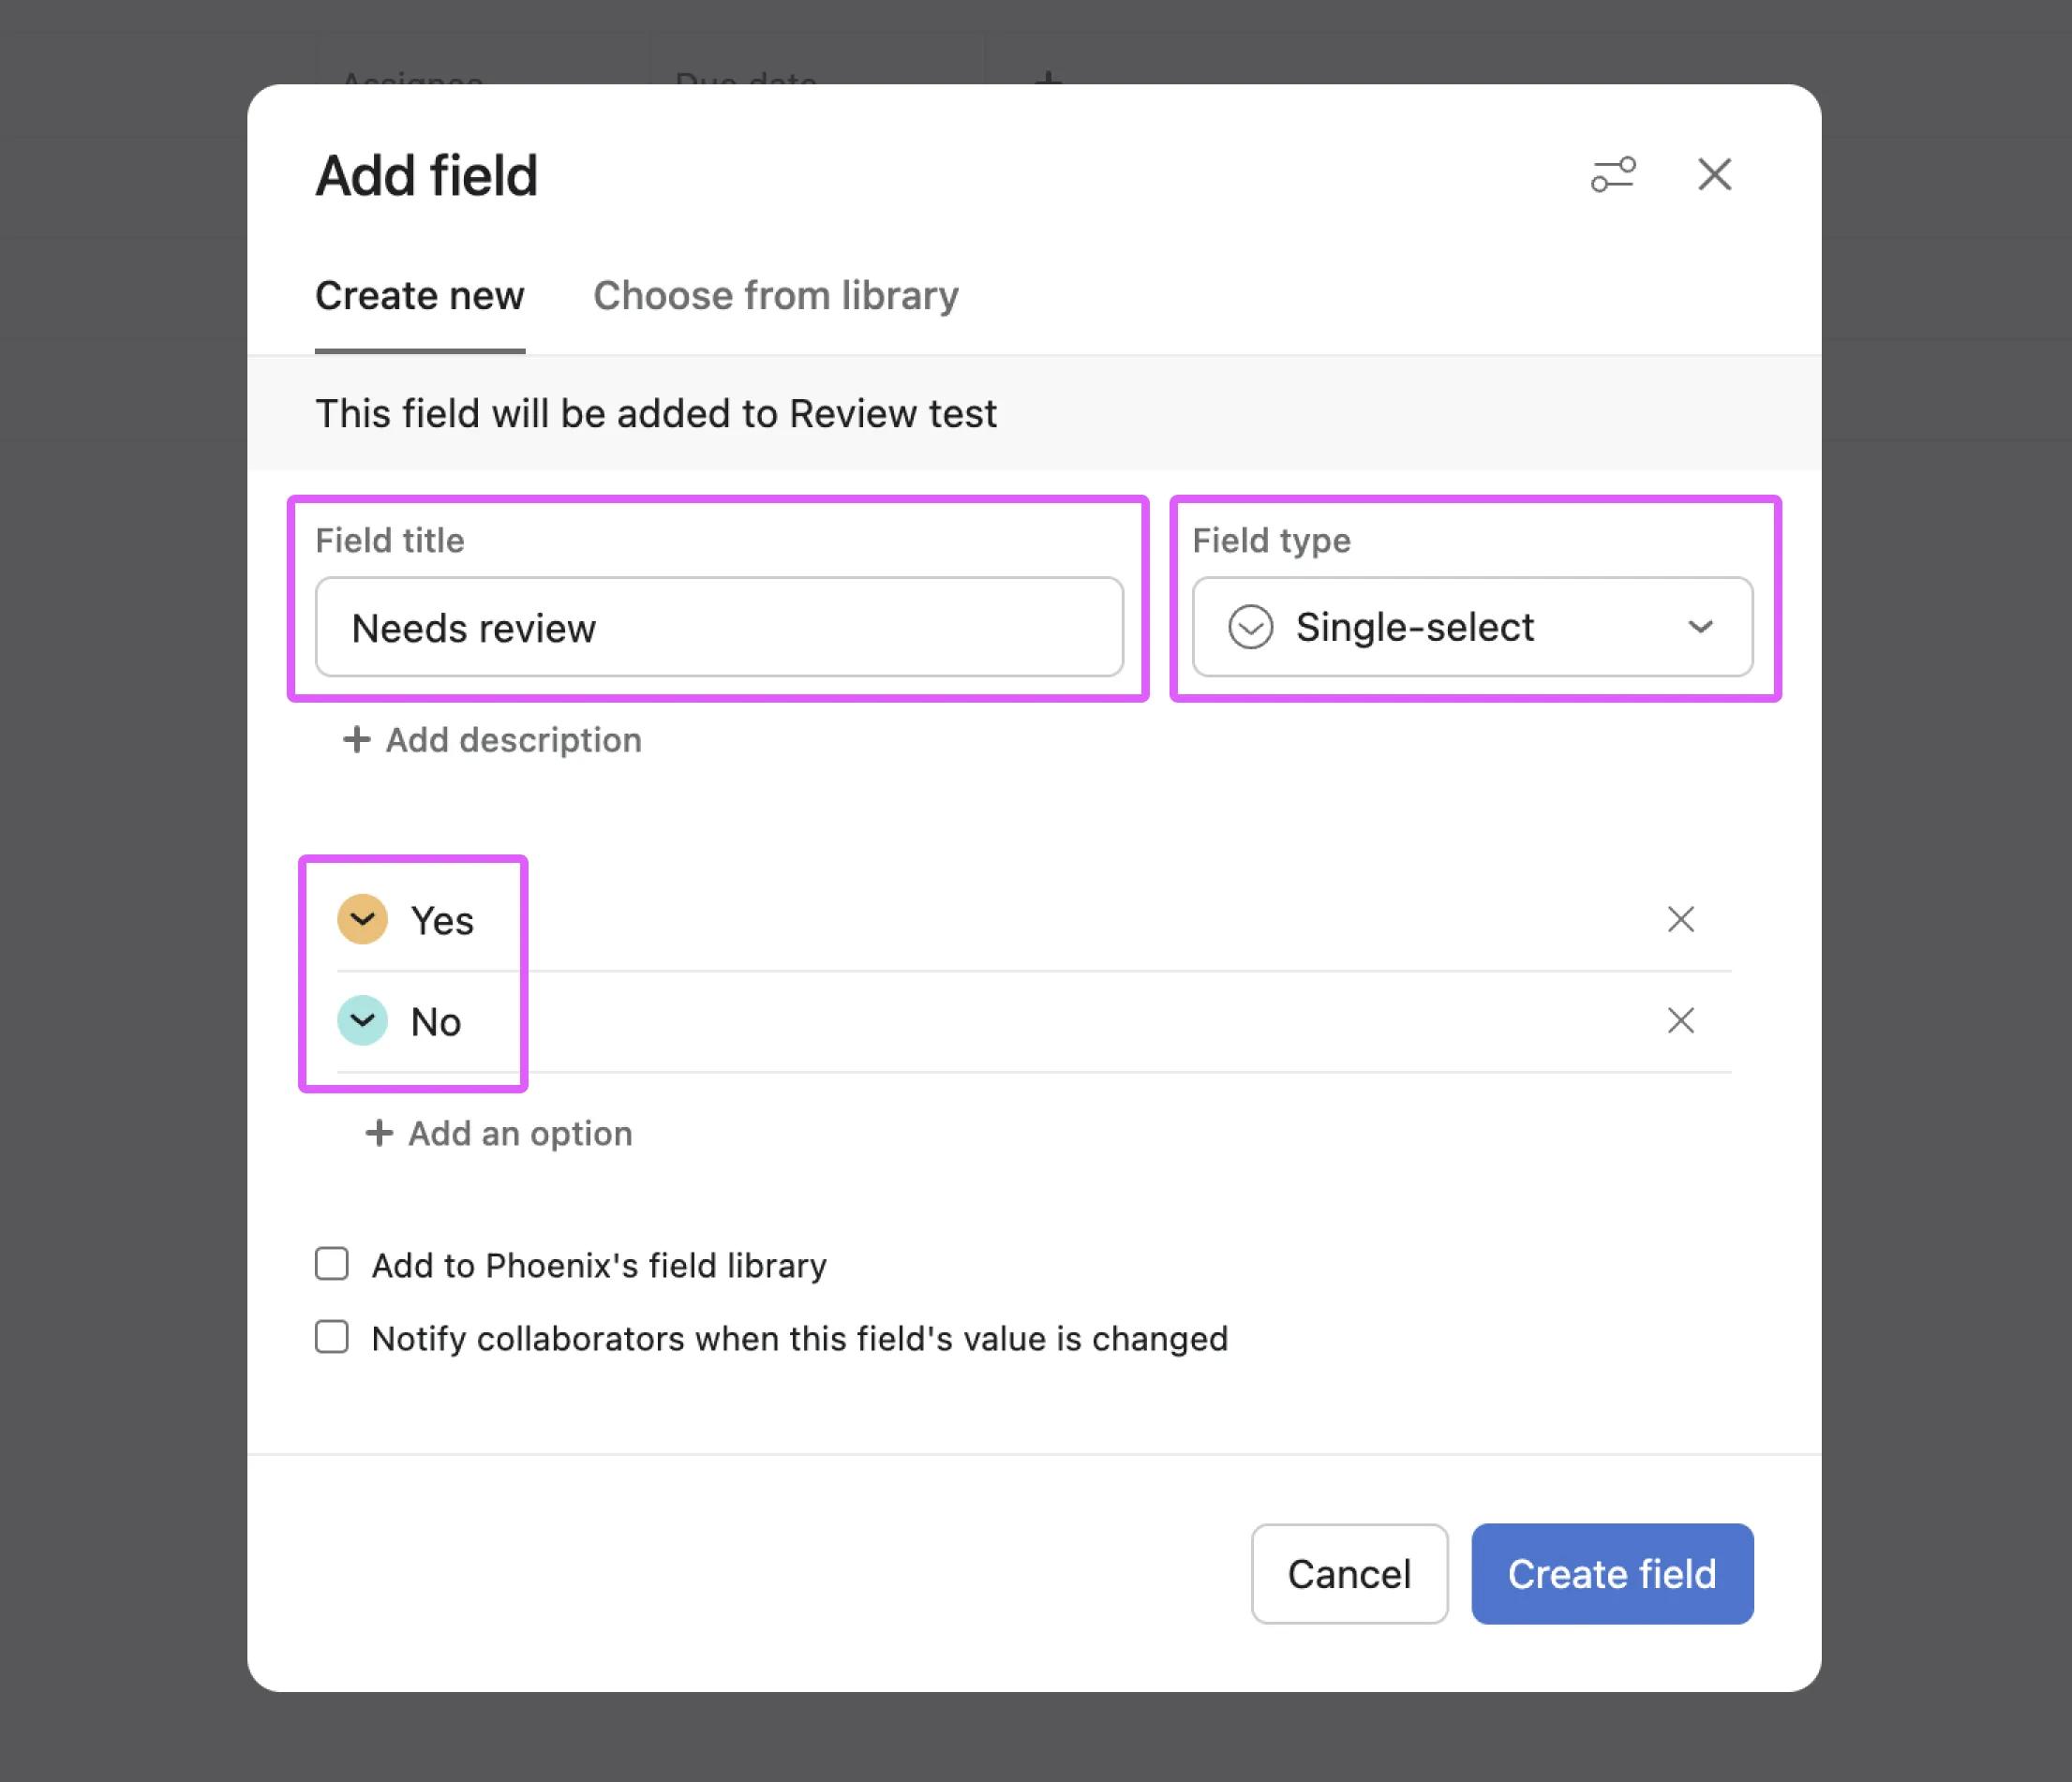Switch to Choose from library tab
The width and height of the screenshot is (2072, 1782).
tap(775, 296)
